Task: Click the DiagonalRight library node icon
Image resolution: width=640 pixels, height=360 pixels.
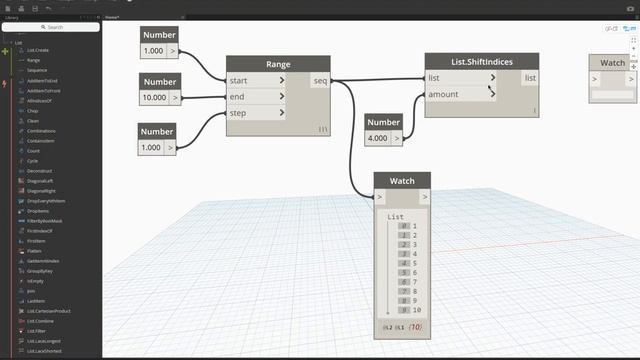Action: [x=21, y=191]
